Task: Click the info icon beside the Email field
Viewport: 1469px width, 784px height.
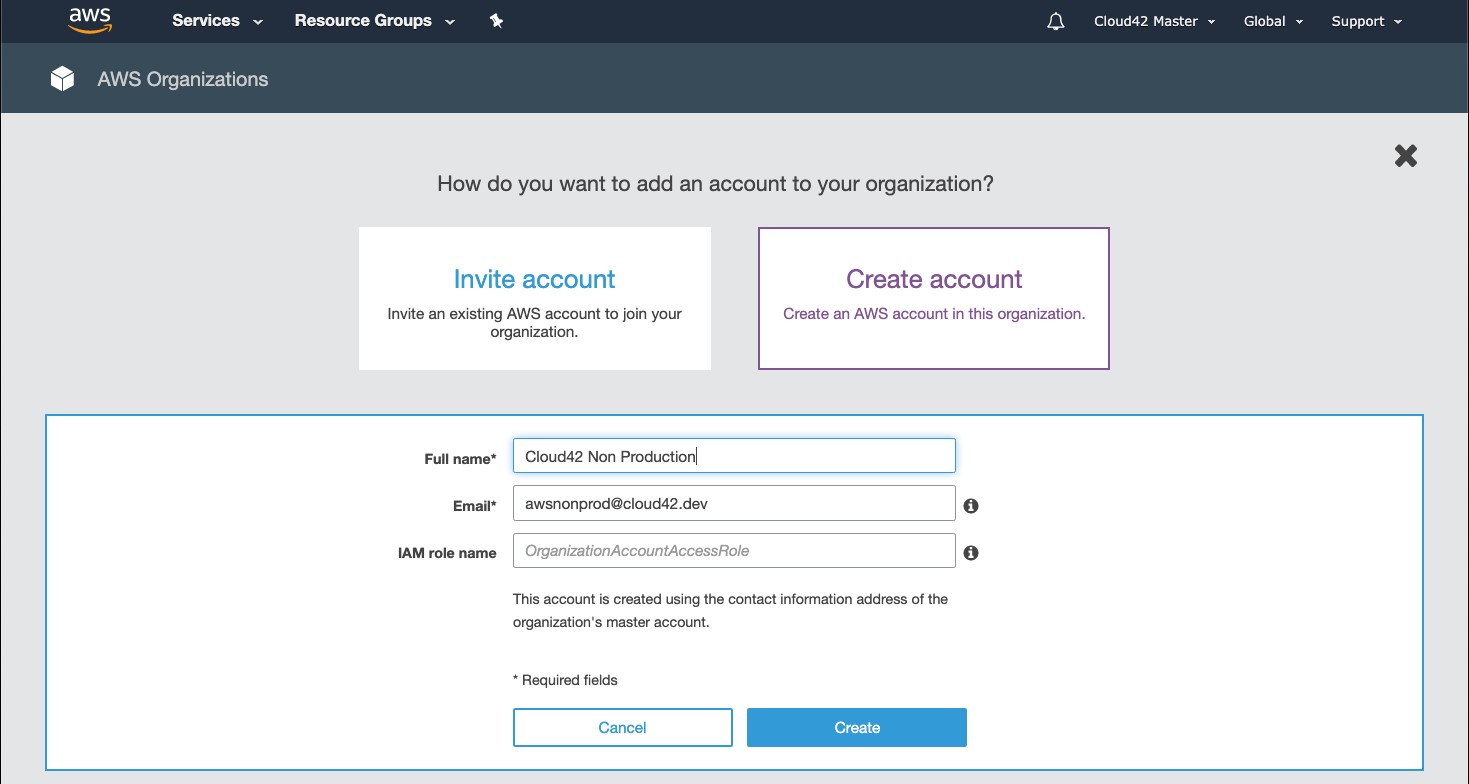Action: (969, 506)
